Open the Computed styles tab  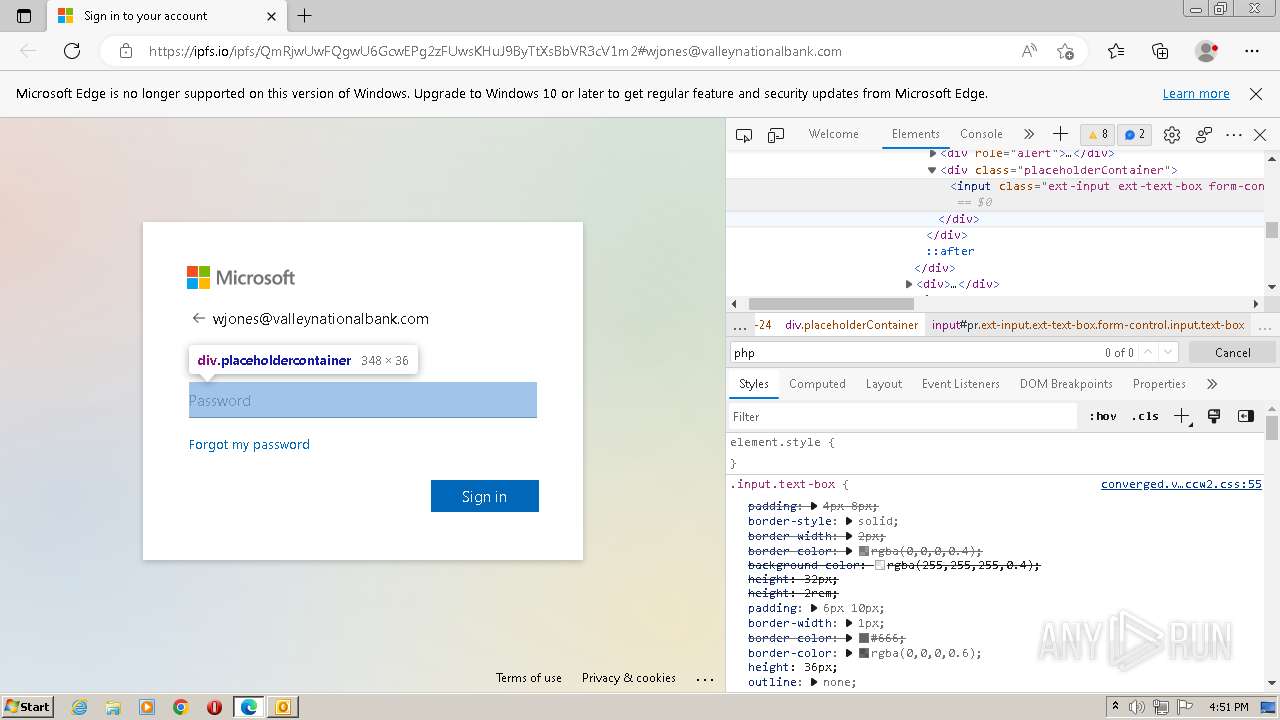(817, 384)
